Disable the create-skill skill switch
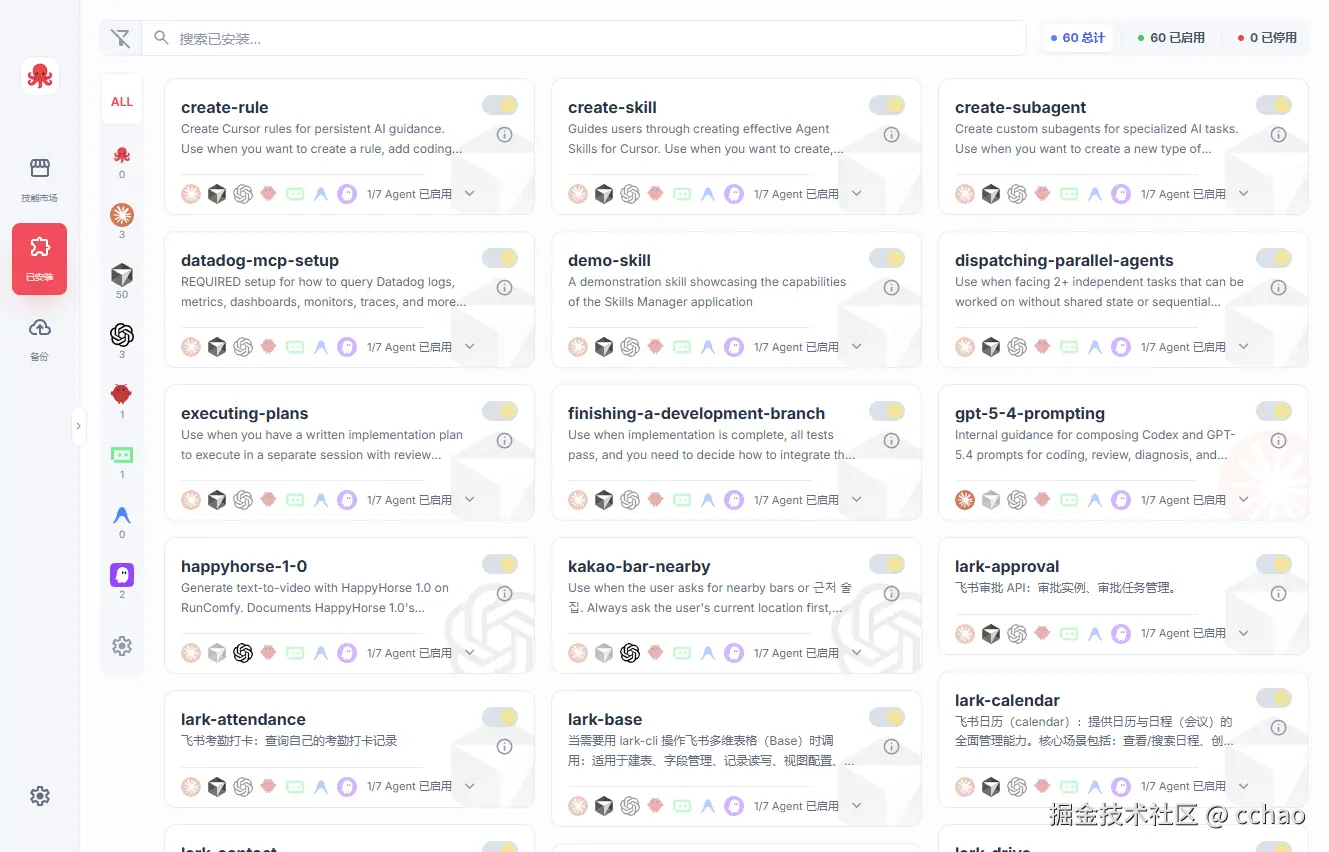 coord(887,105)
